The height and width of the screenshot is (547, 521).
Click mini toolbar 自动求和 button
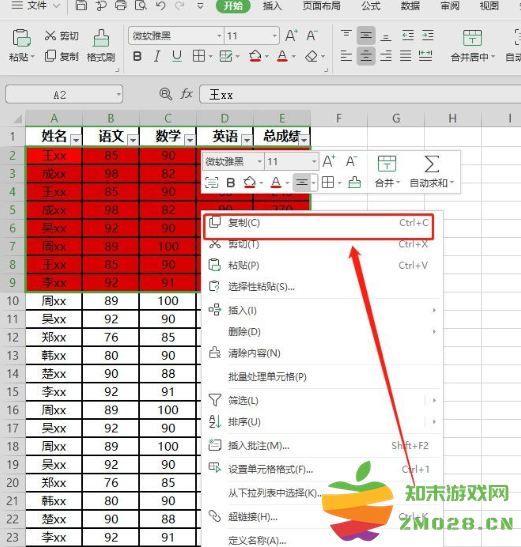[432, 172]
